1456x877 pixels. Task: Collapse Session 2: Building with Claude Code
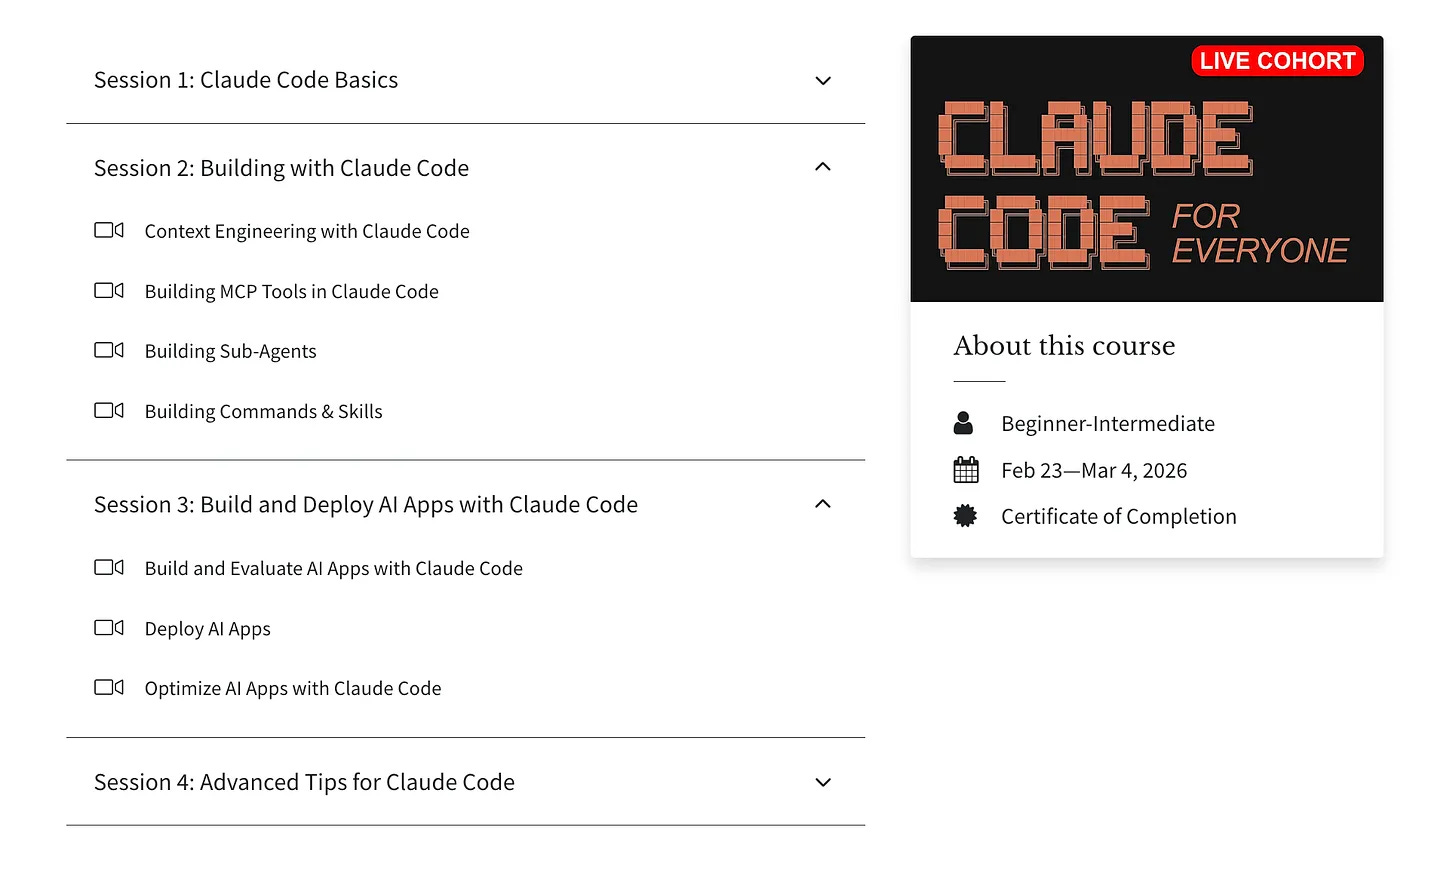[x=822, y=166]
